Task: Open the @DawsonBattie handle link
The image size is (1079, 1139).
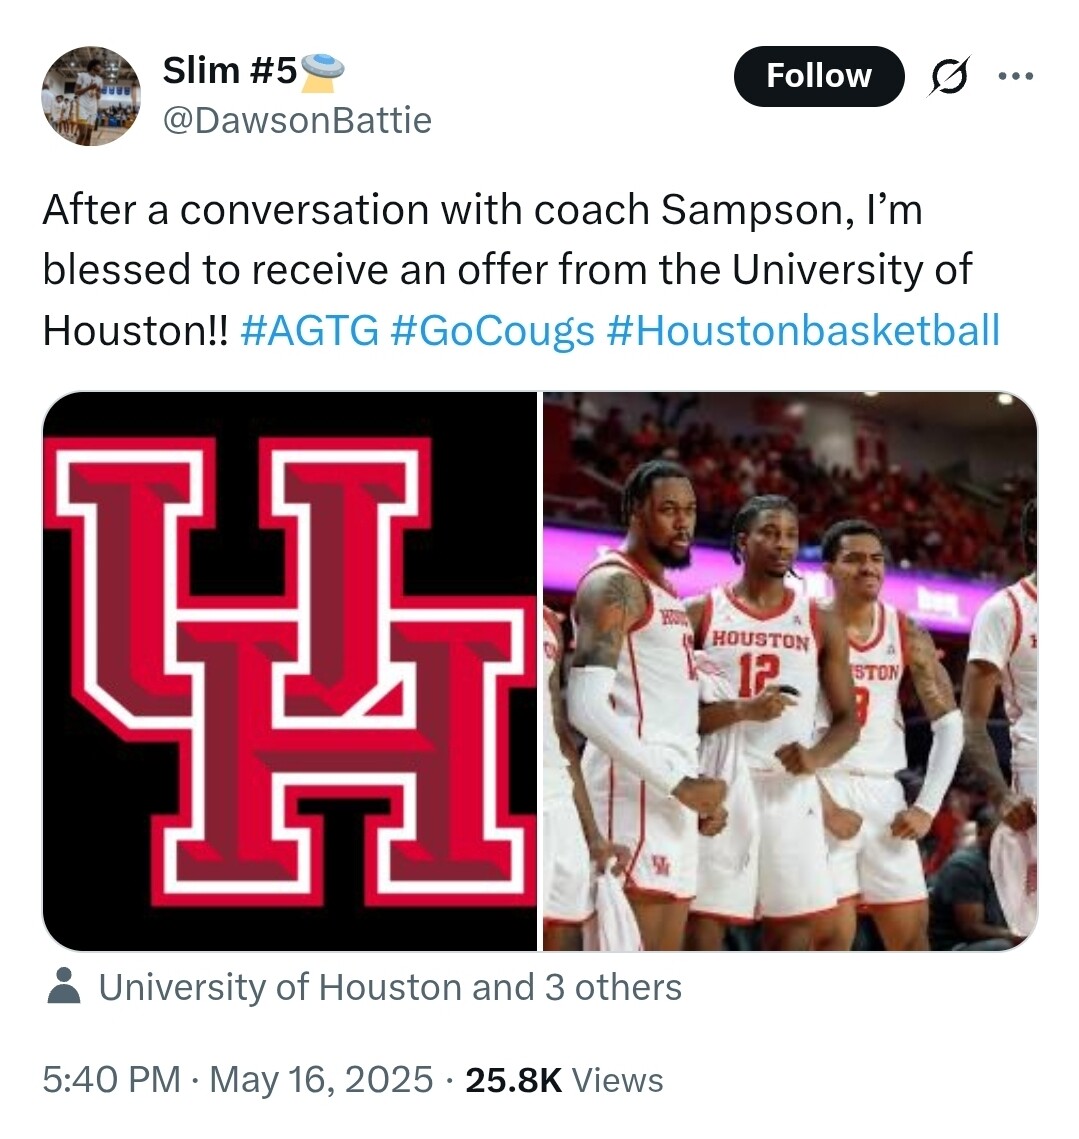Action: click(x=297, y=120)
